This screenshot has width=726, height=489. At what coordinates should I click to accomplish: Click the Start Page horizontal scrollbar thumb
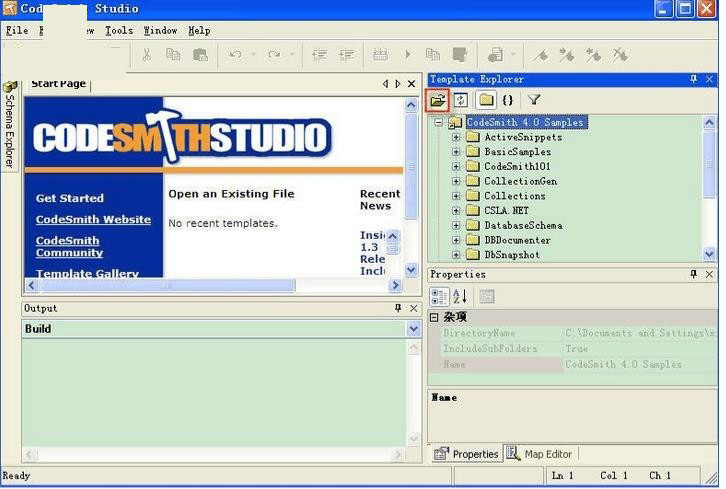pos(167,285)
